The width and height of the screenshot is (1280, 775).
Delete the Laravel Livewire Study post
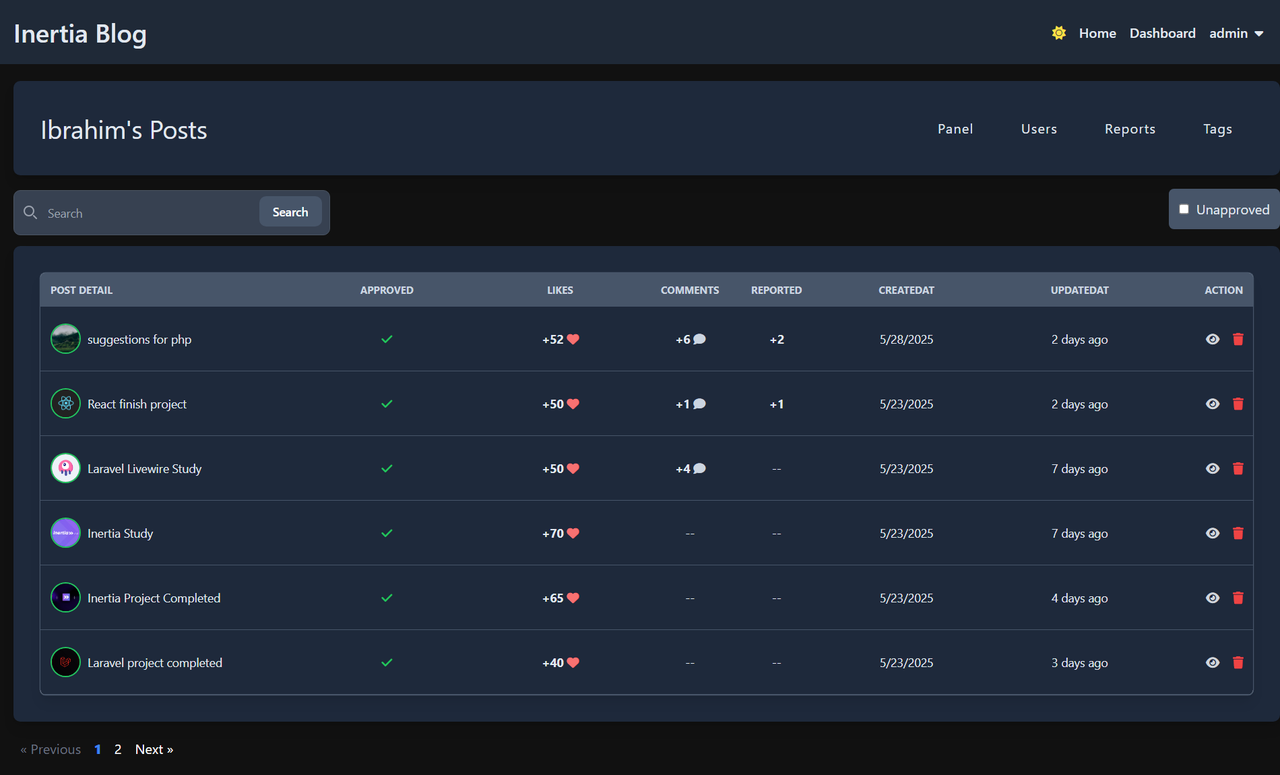[x=1238, y=468]
